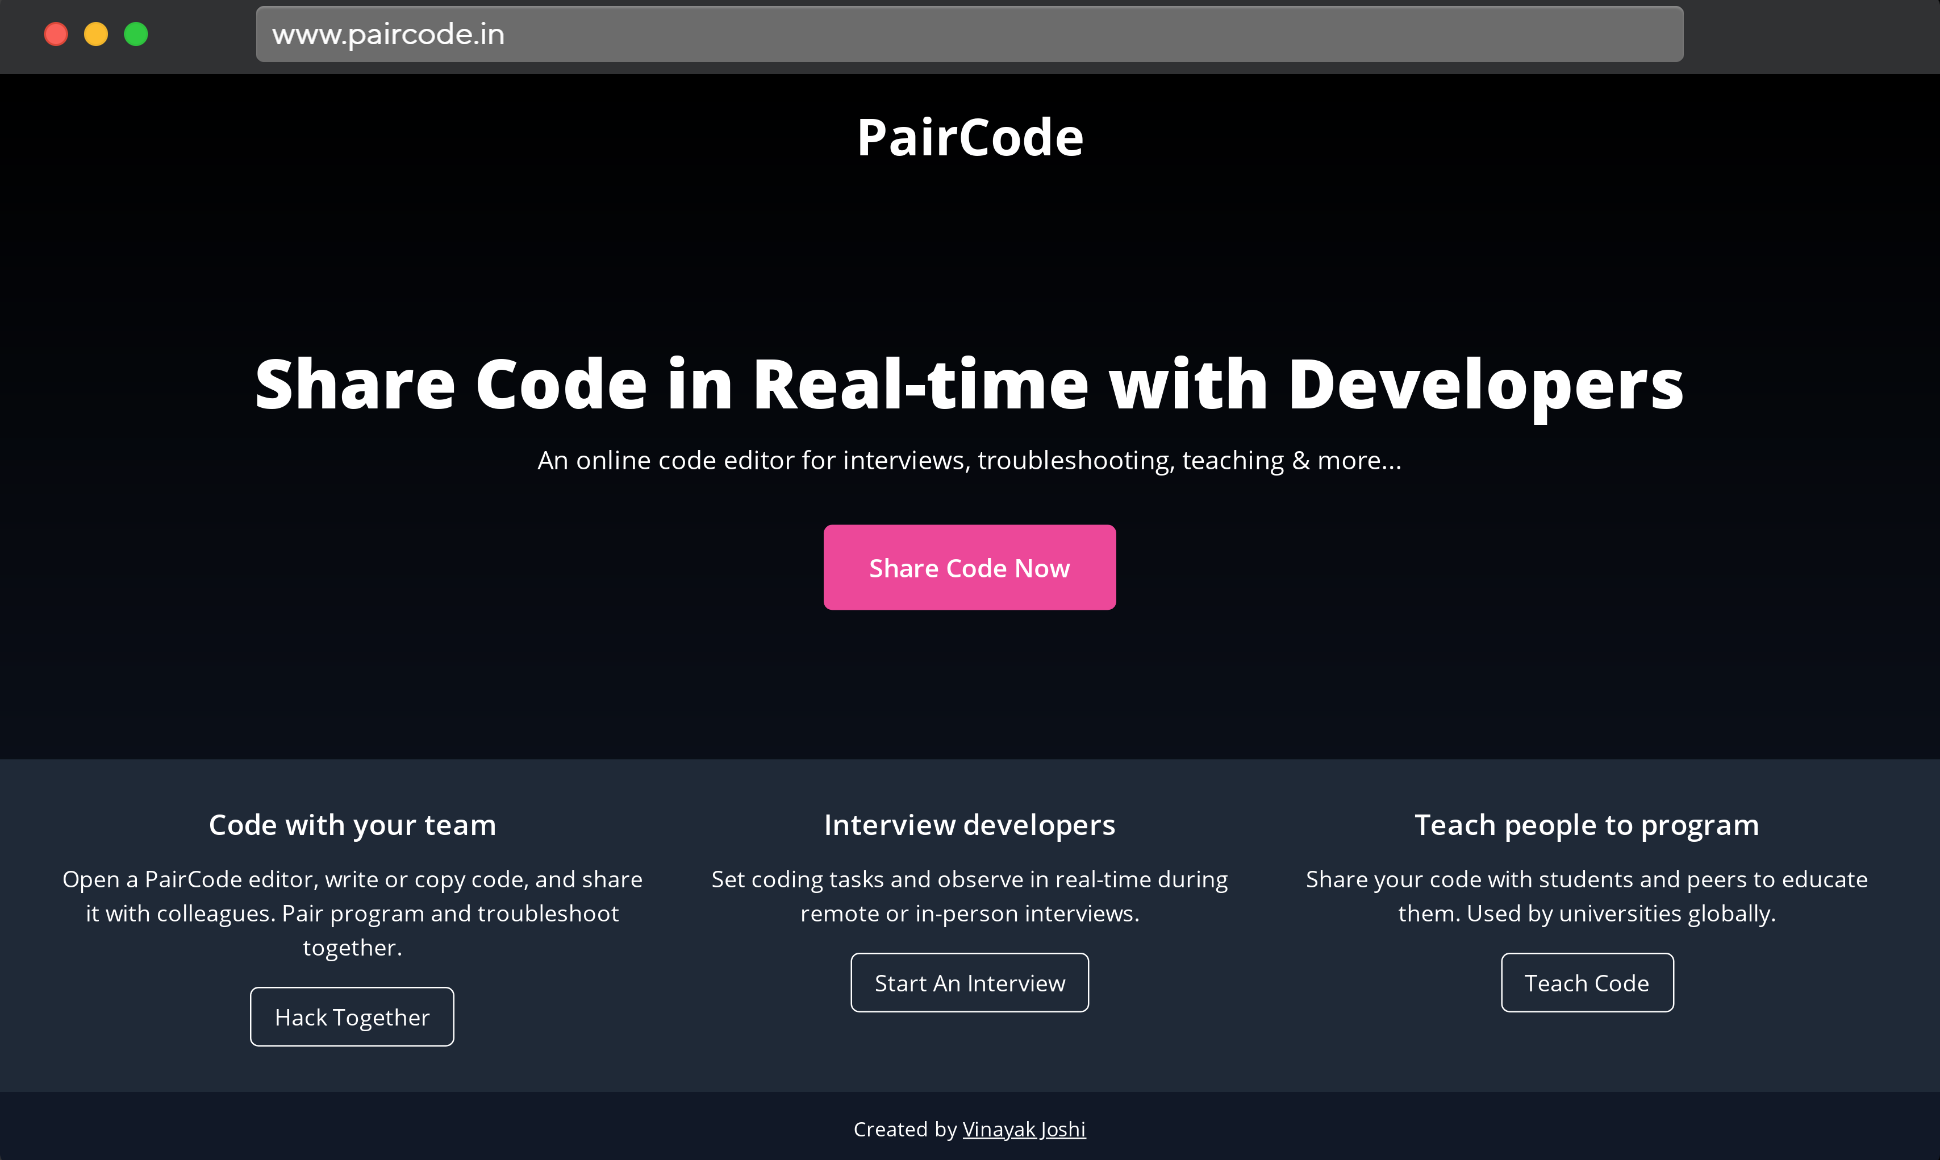Click the Share Code Now button
This screenshot has height=1160, width=1940.
[969, 567]
